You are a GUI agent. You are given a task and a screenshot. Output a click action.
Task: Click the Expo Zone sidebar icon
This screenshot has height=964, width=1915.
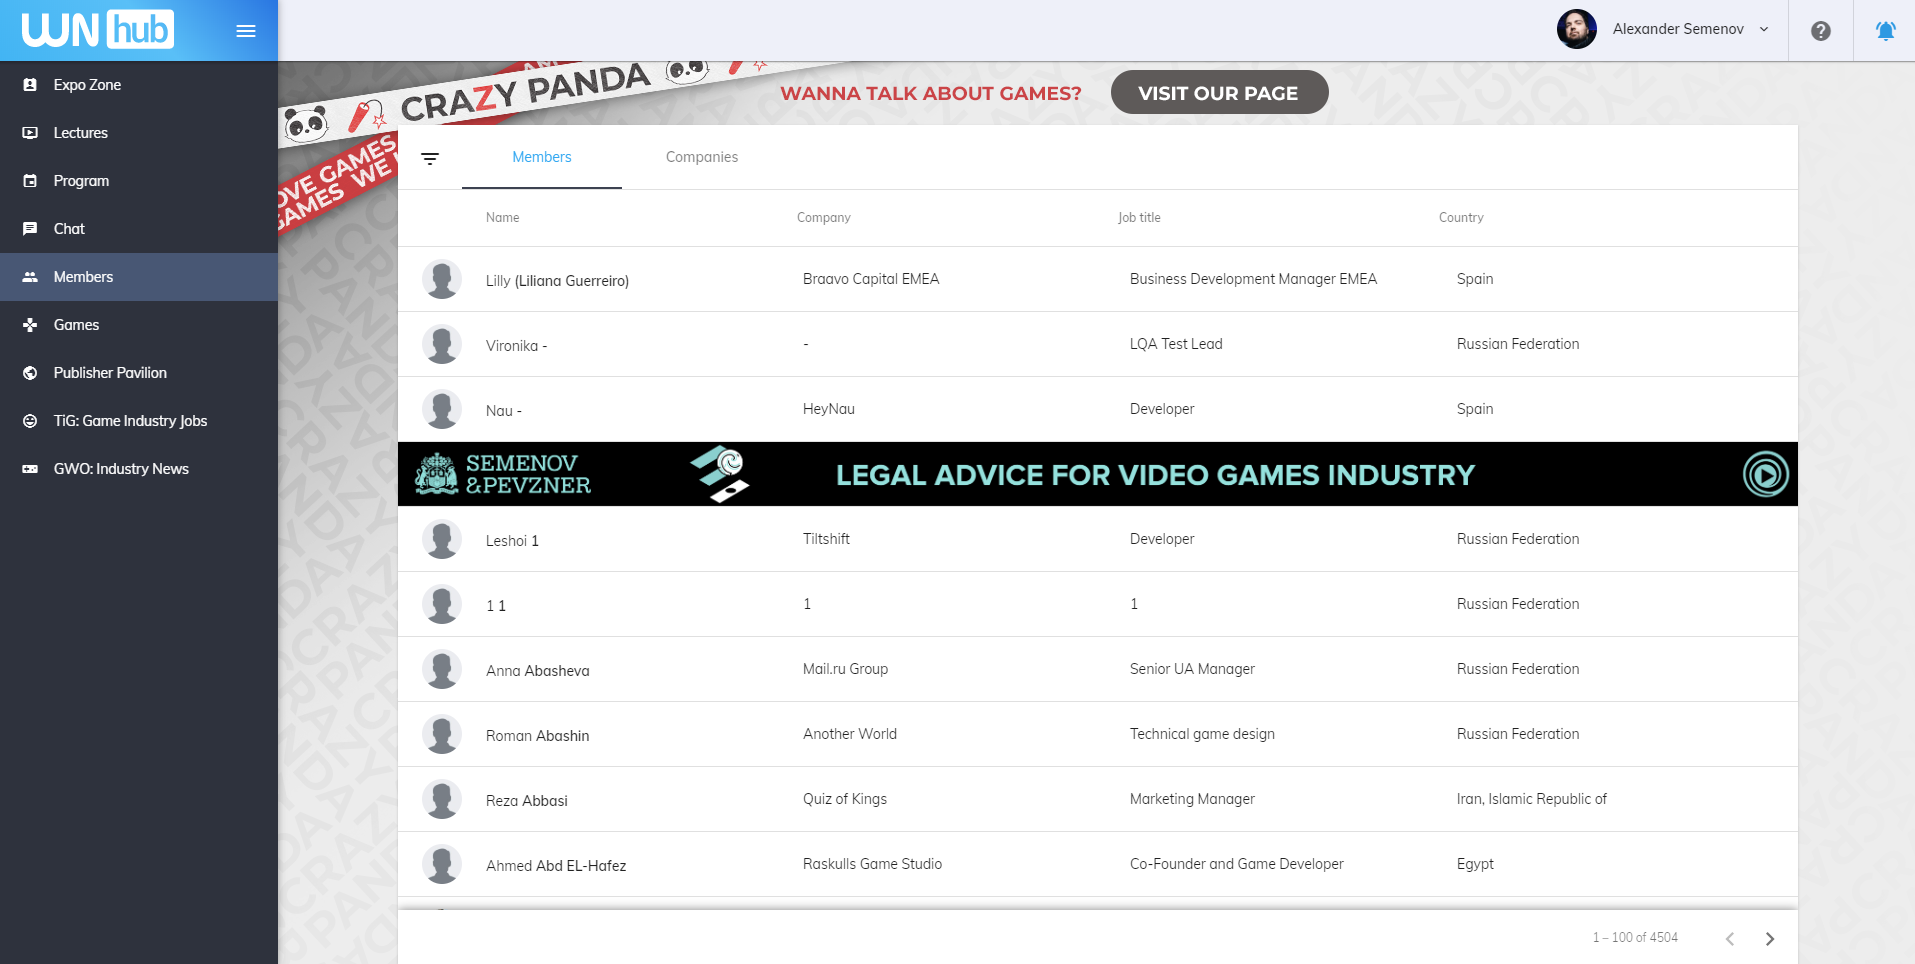tap(30, 85)
